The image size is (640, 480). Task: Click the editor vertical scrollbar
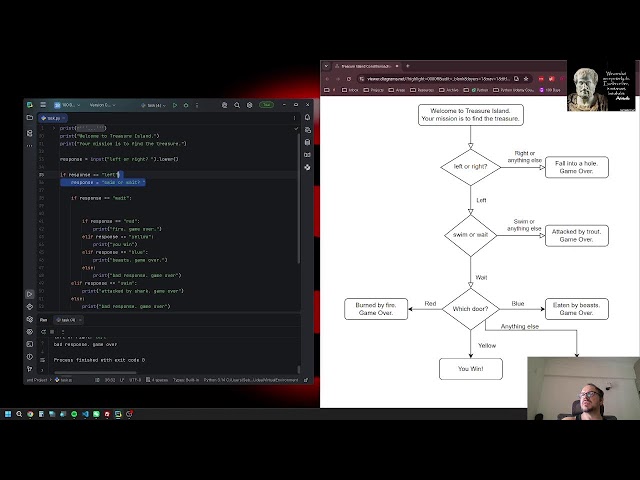pyautogui.click(x=299, y=196)
